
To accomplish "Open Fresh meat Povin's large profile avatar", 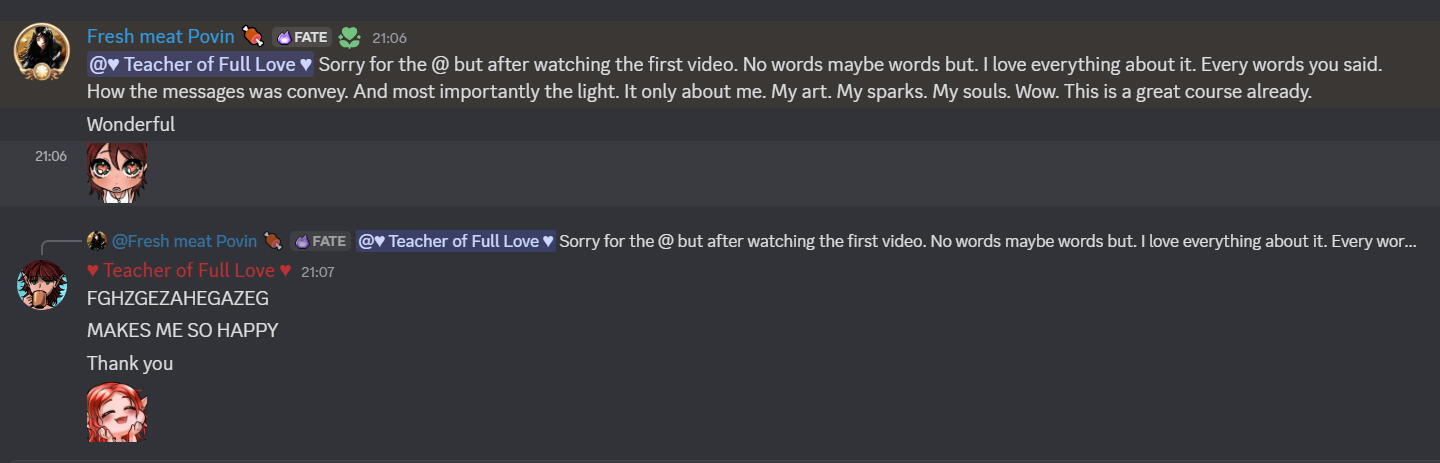I will coord(41,53).
